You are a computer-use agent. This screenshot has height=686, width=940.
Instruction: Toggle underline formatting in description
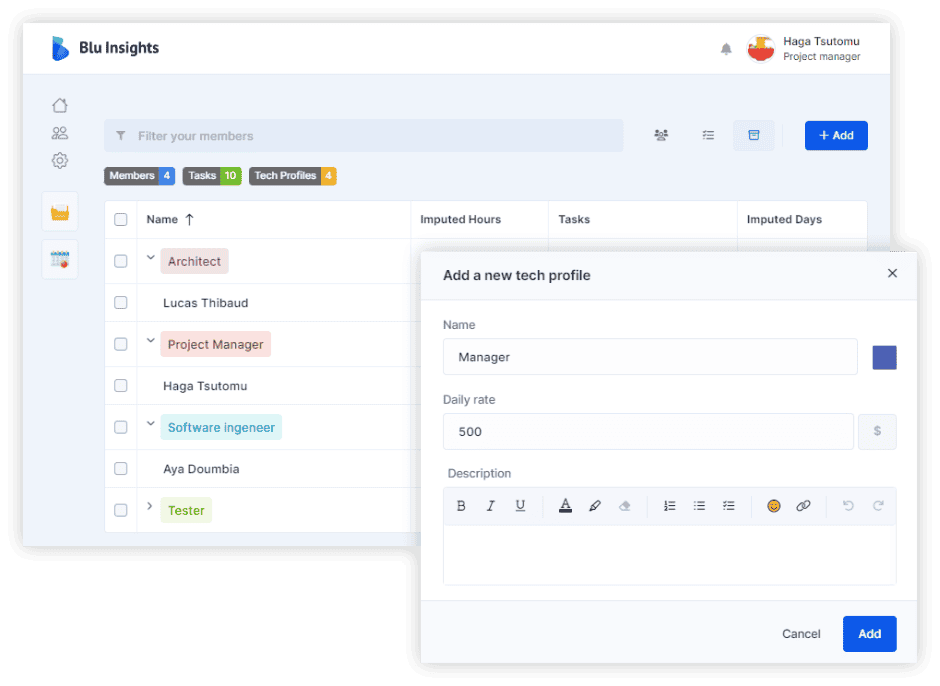coord(520,506)
